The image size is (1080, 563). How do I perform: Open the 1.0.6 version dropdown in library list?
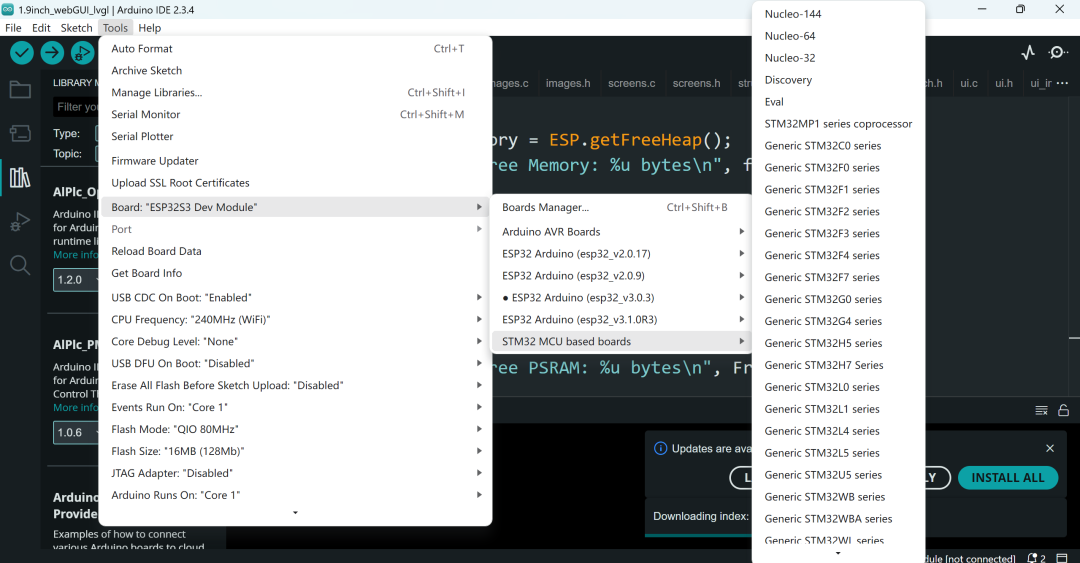(76, 433)
